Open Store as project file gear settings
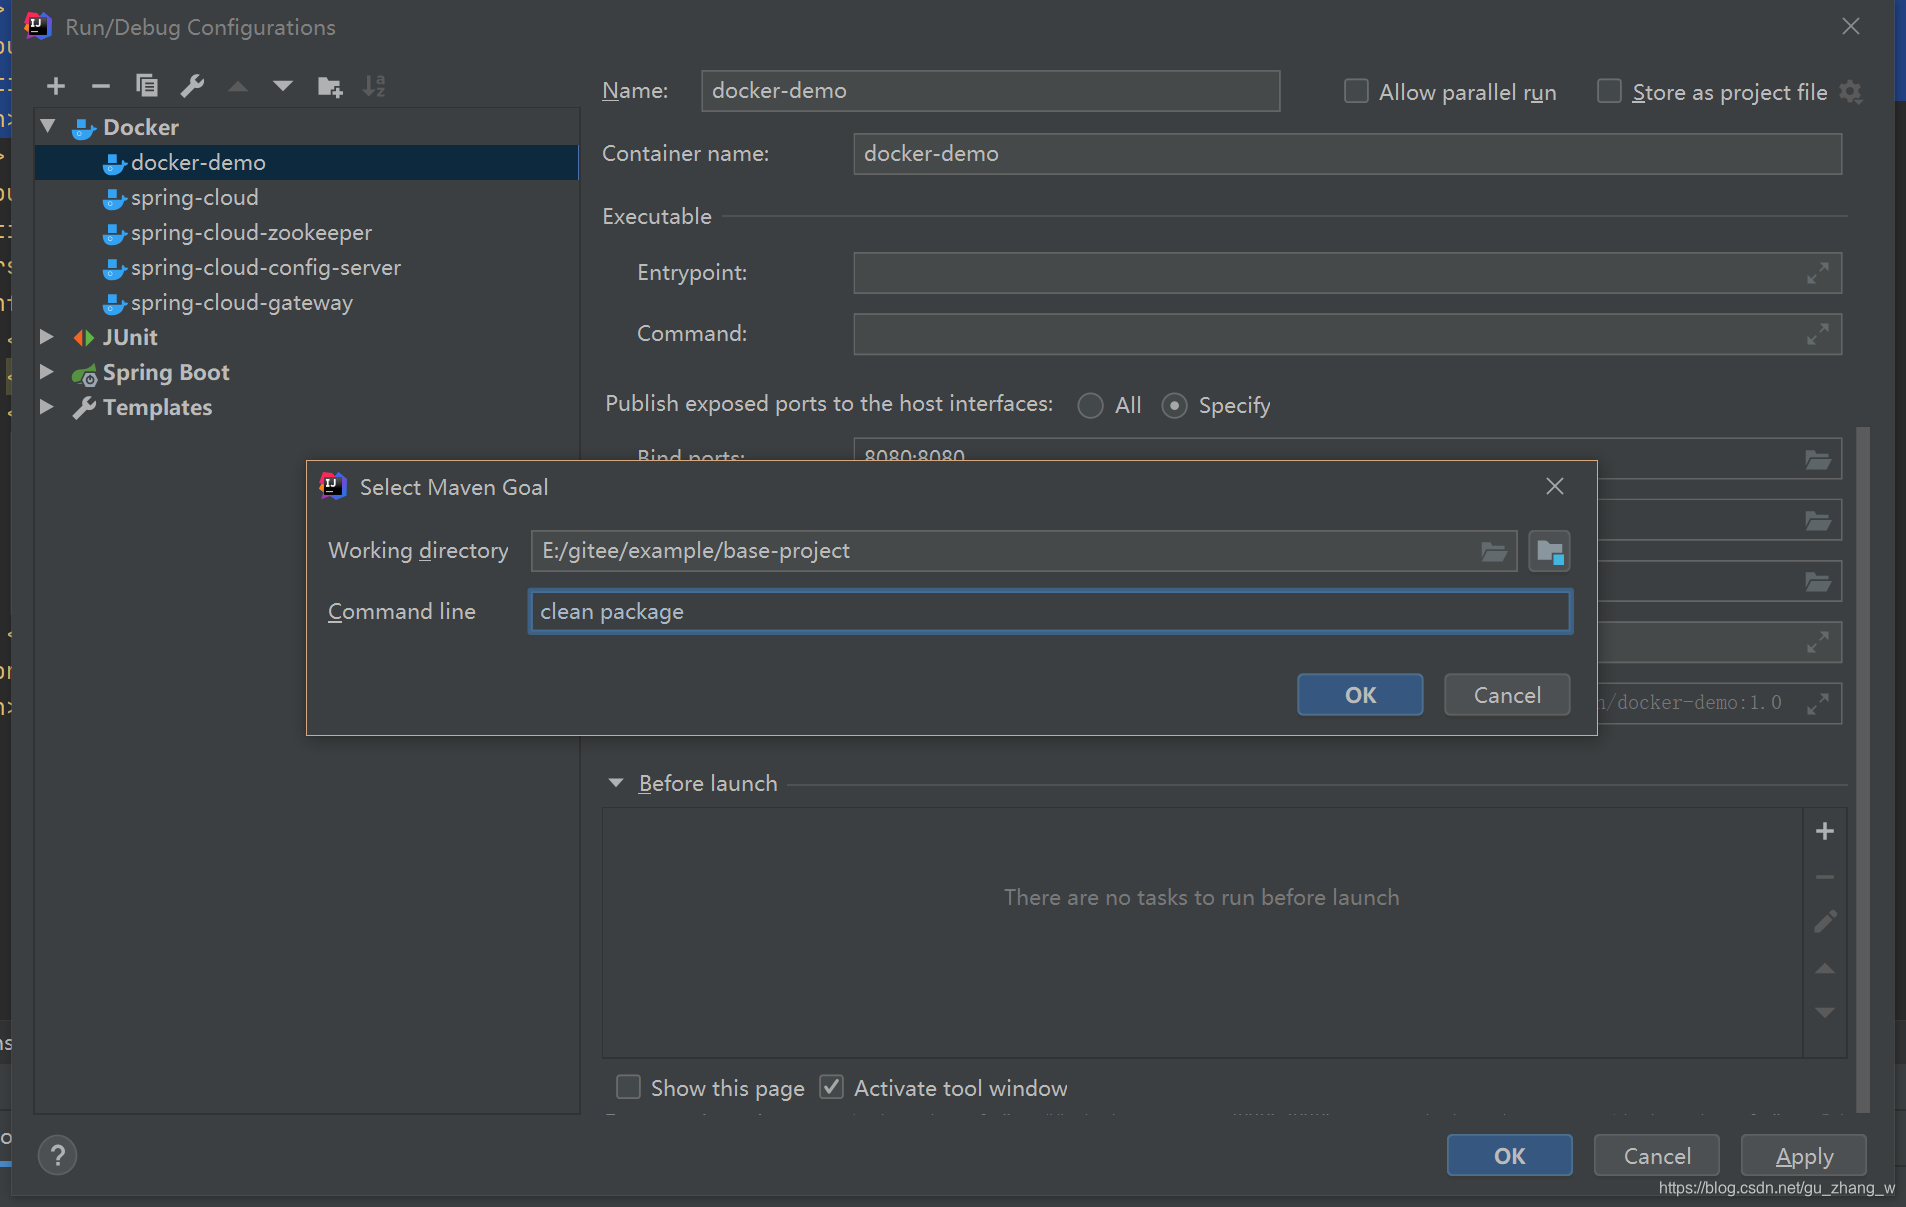The width and height of the screenshot is (1906, 1207). (x=1851, y=92)
